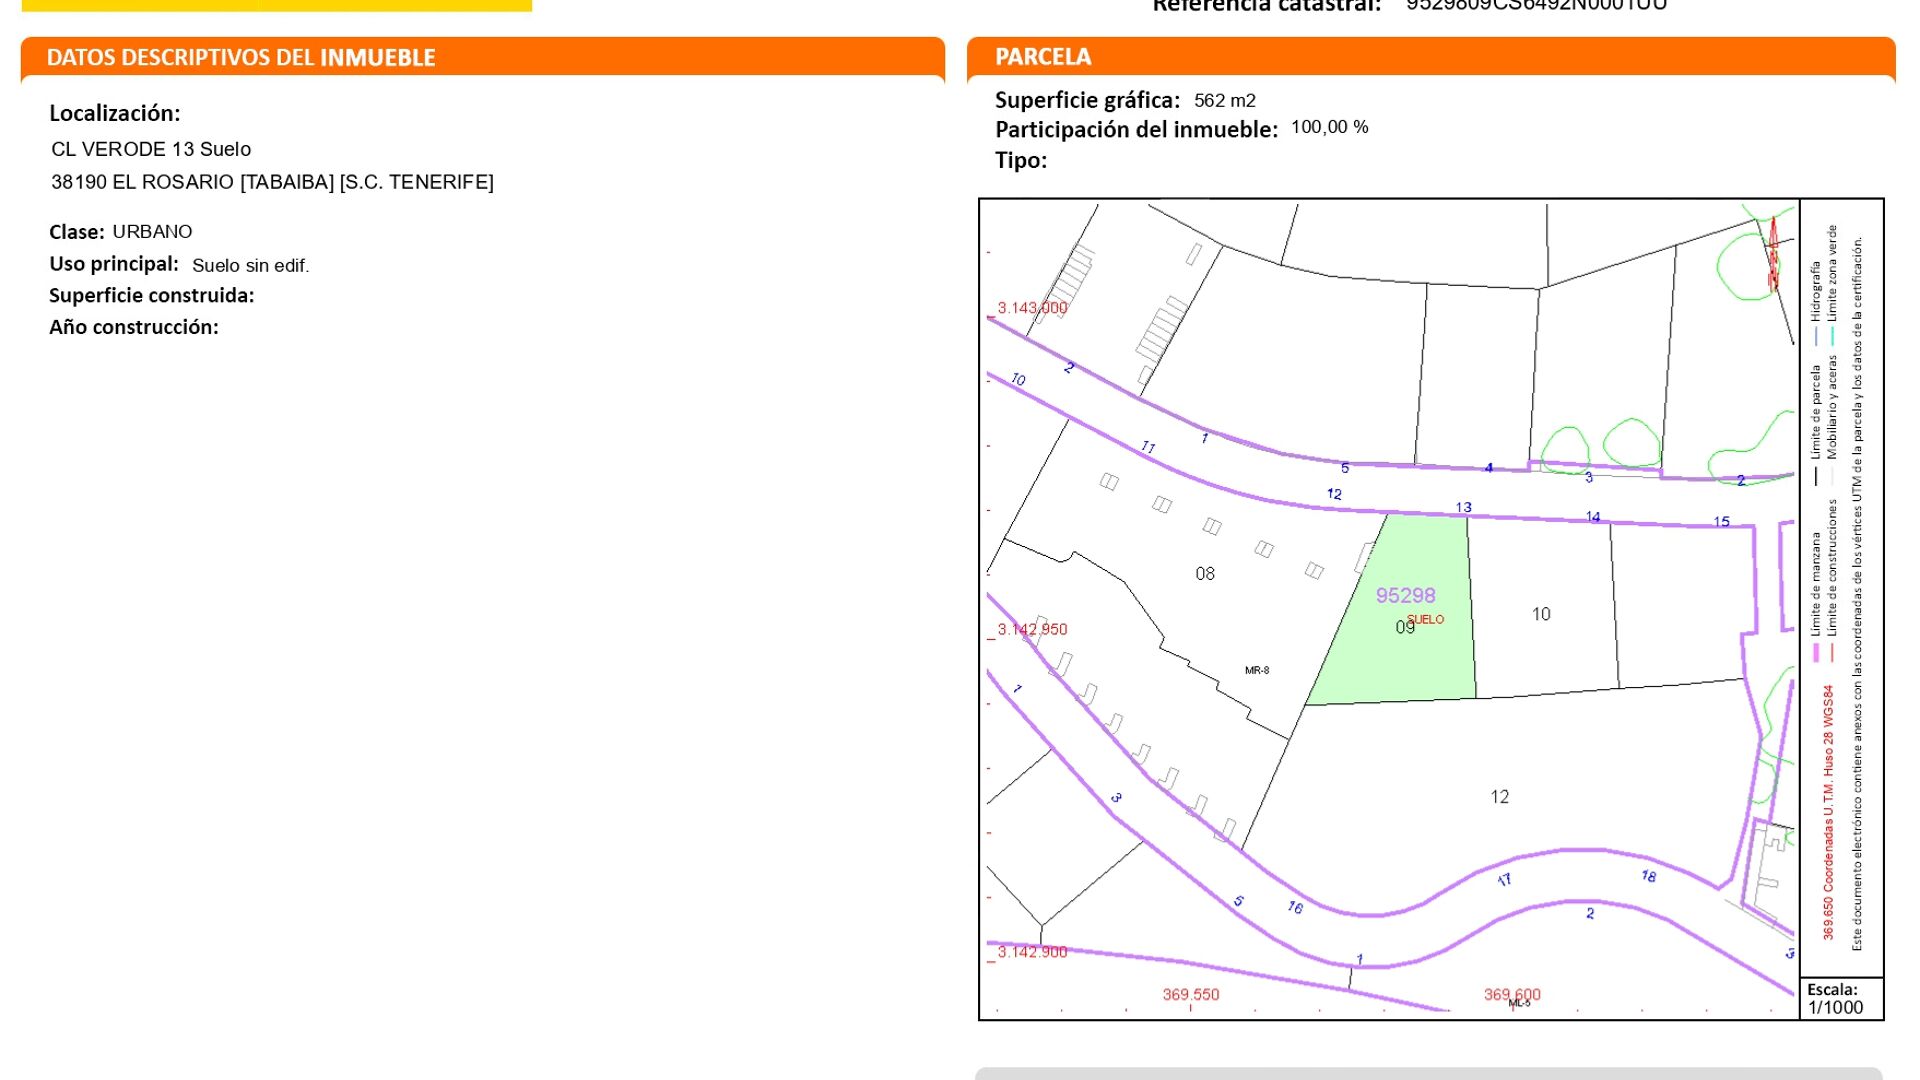Click the 562 m2 surface value
1920x1080 pixels.
[x=1224, y=101]
